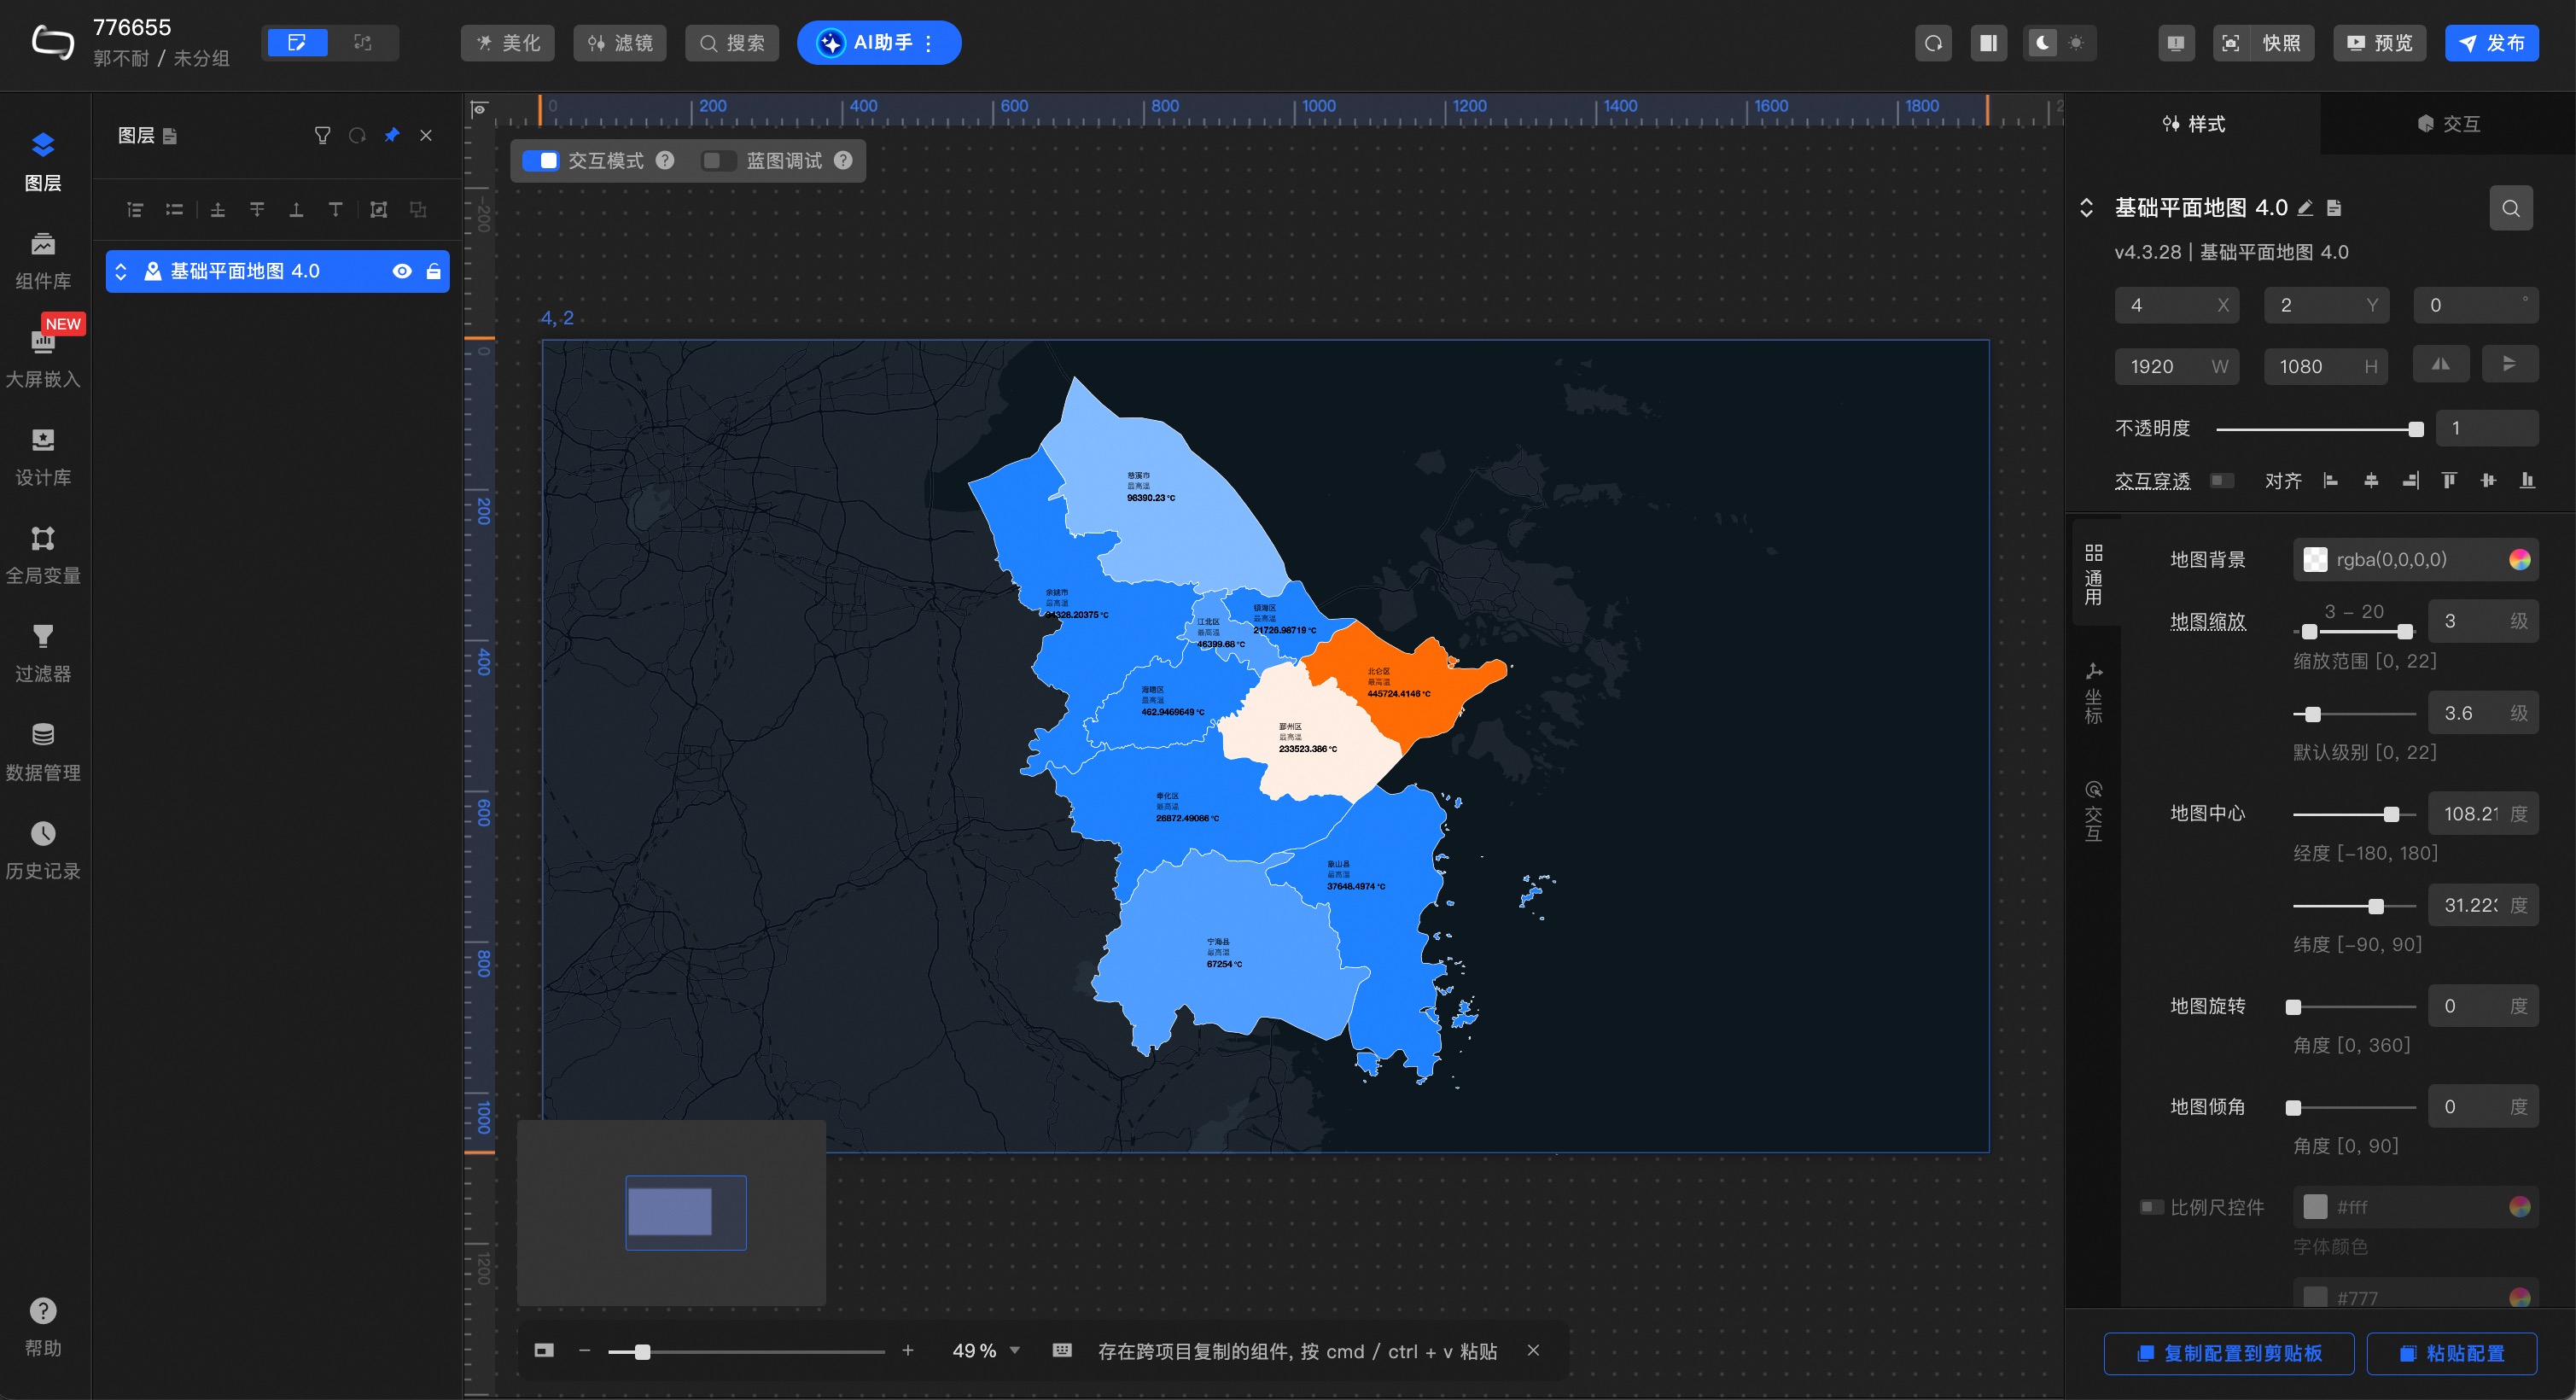Expand the 基础平面地图 4.0 layer item arrows
Viewport: 2576px width, 1400px height.
(x=121, y=271)
